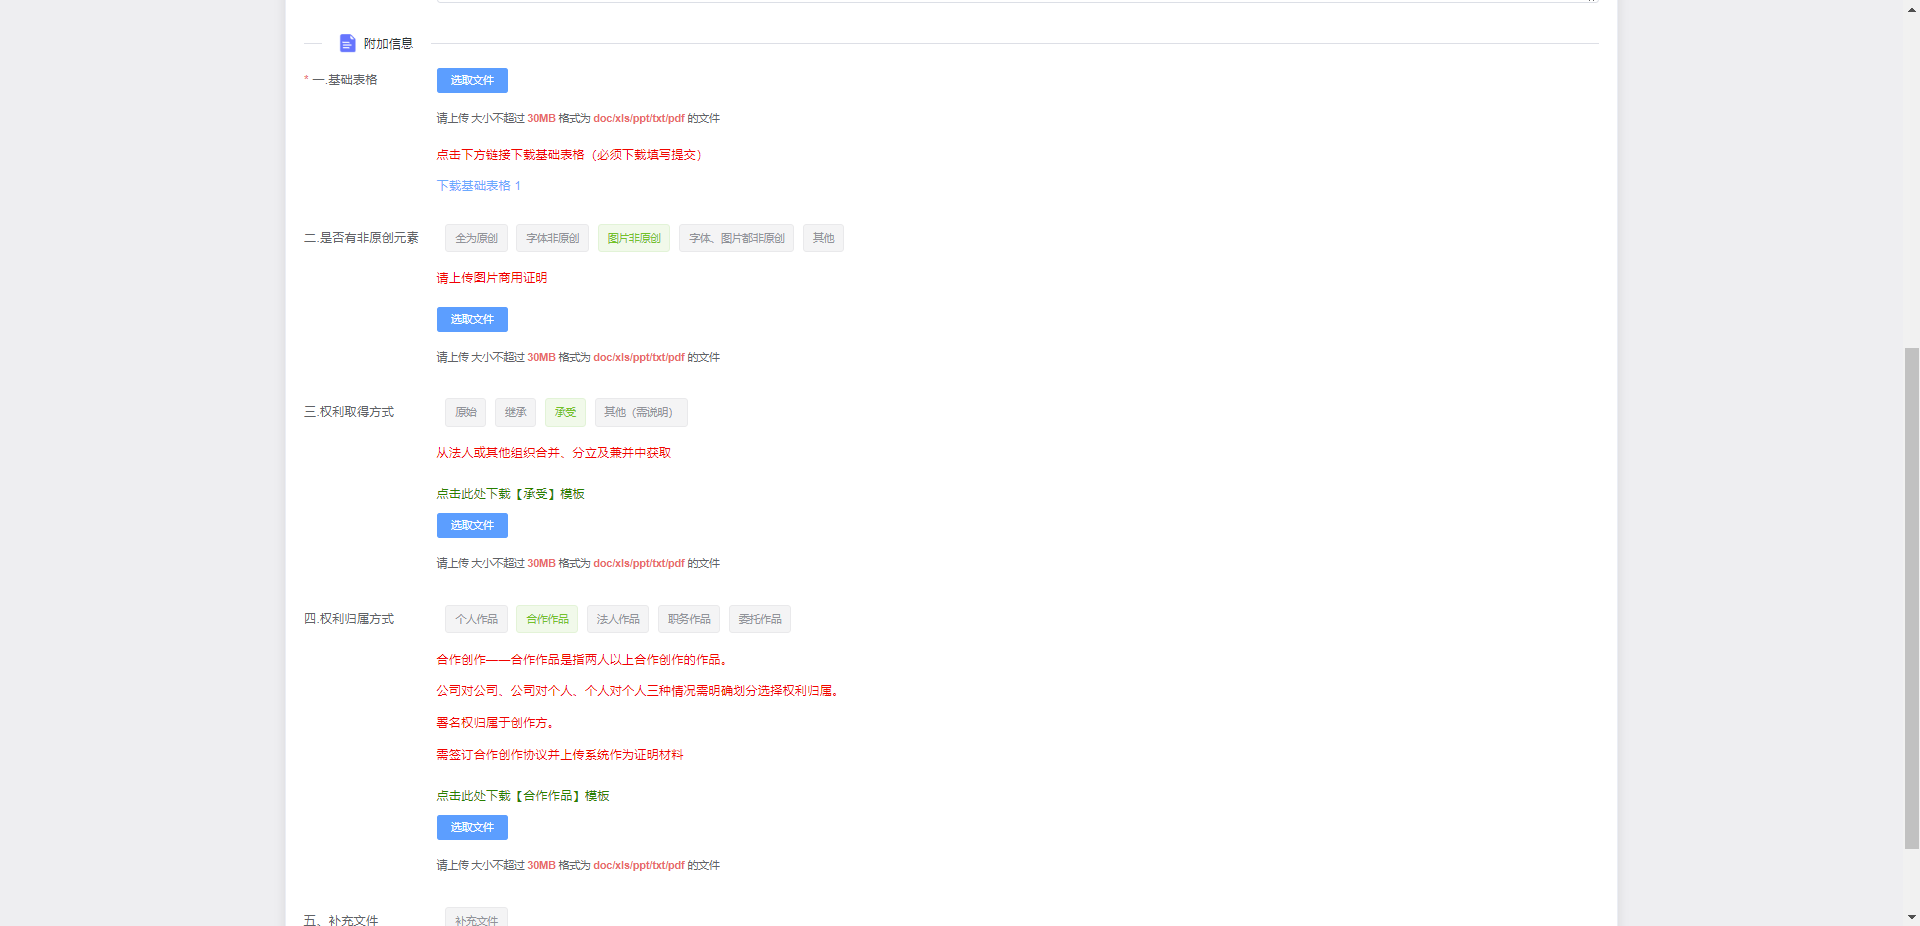
Task: Deselect the 承受 option
Action: coord(565,412)
